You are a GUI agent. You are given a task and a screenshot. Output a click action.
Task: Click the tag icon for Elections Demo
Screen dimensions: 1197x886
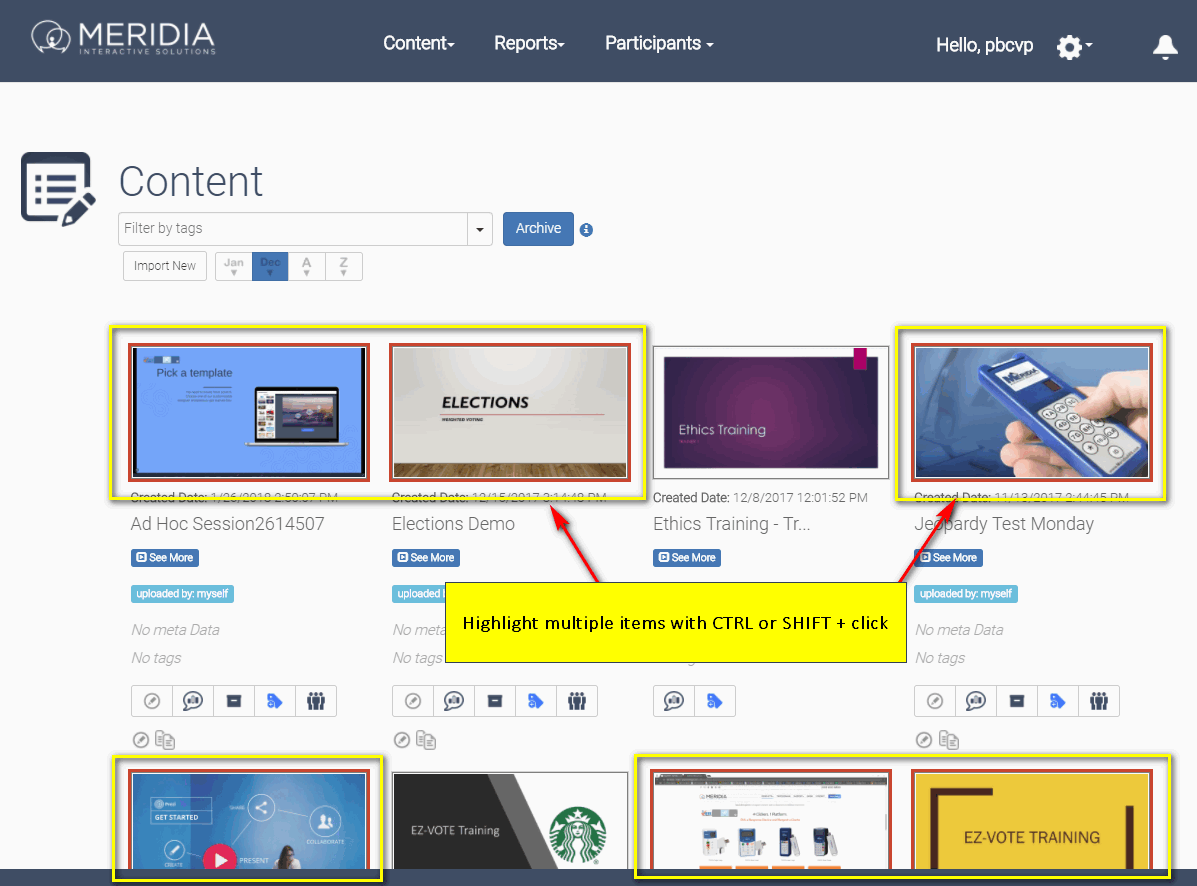tap(536, 701)
